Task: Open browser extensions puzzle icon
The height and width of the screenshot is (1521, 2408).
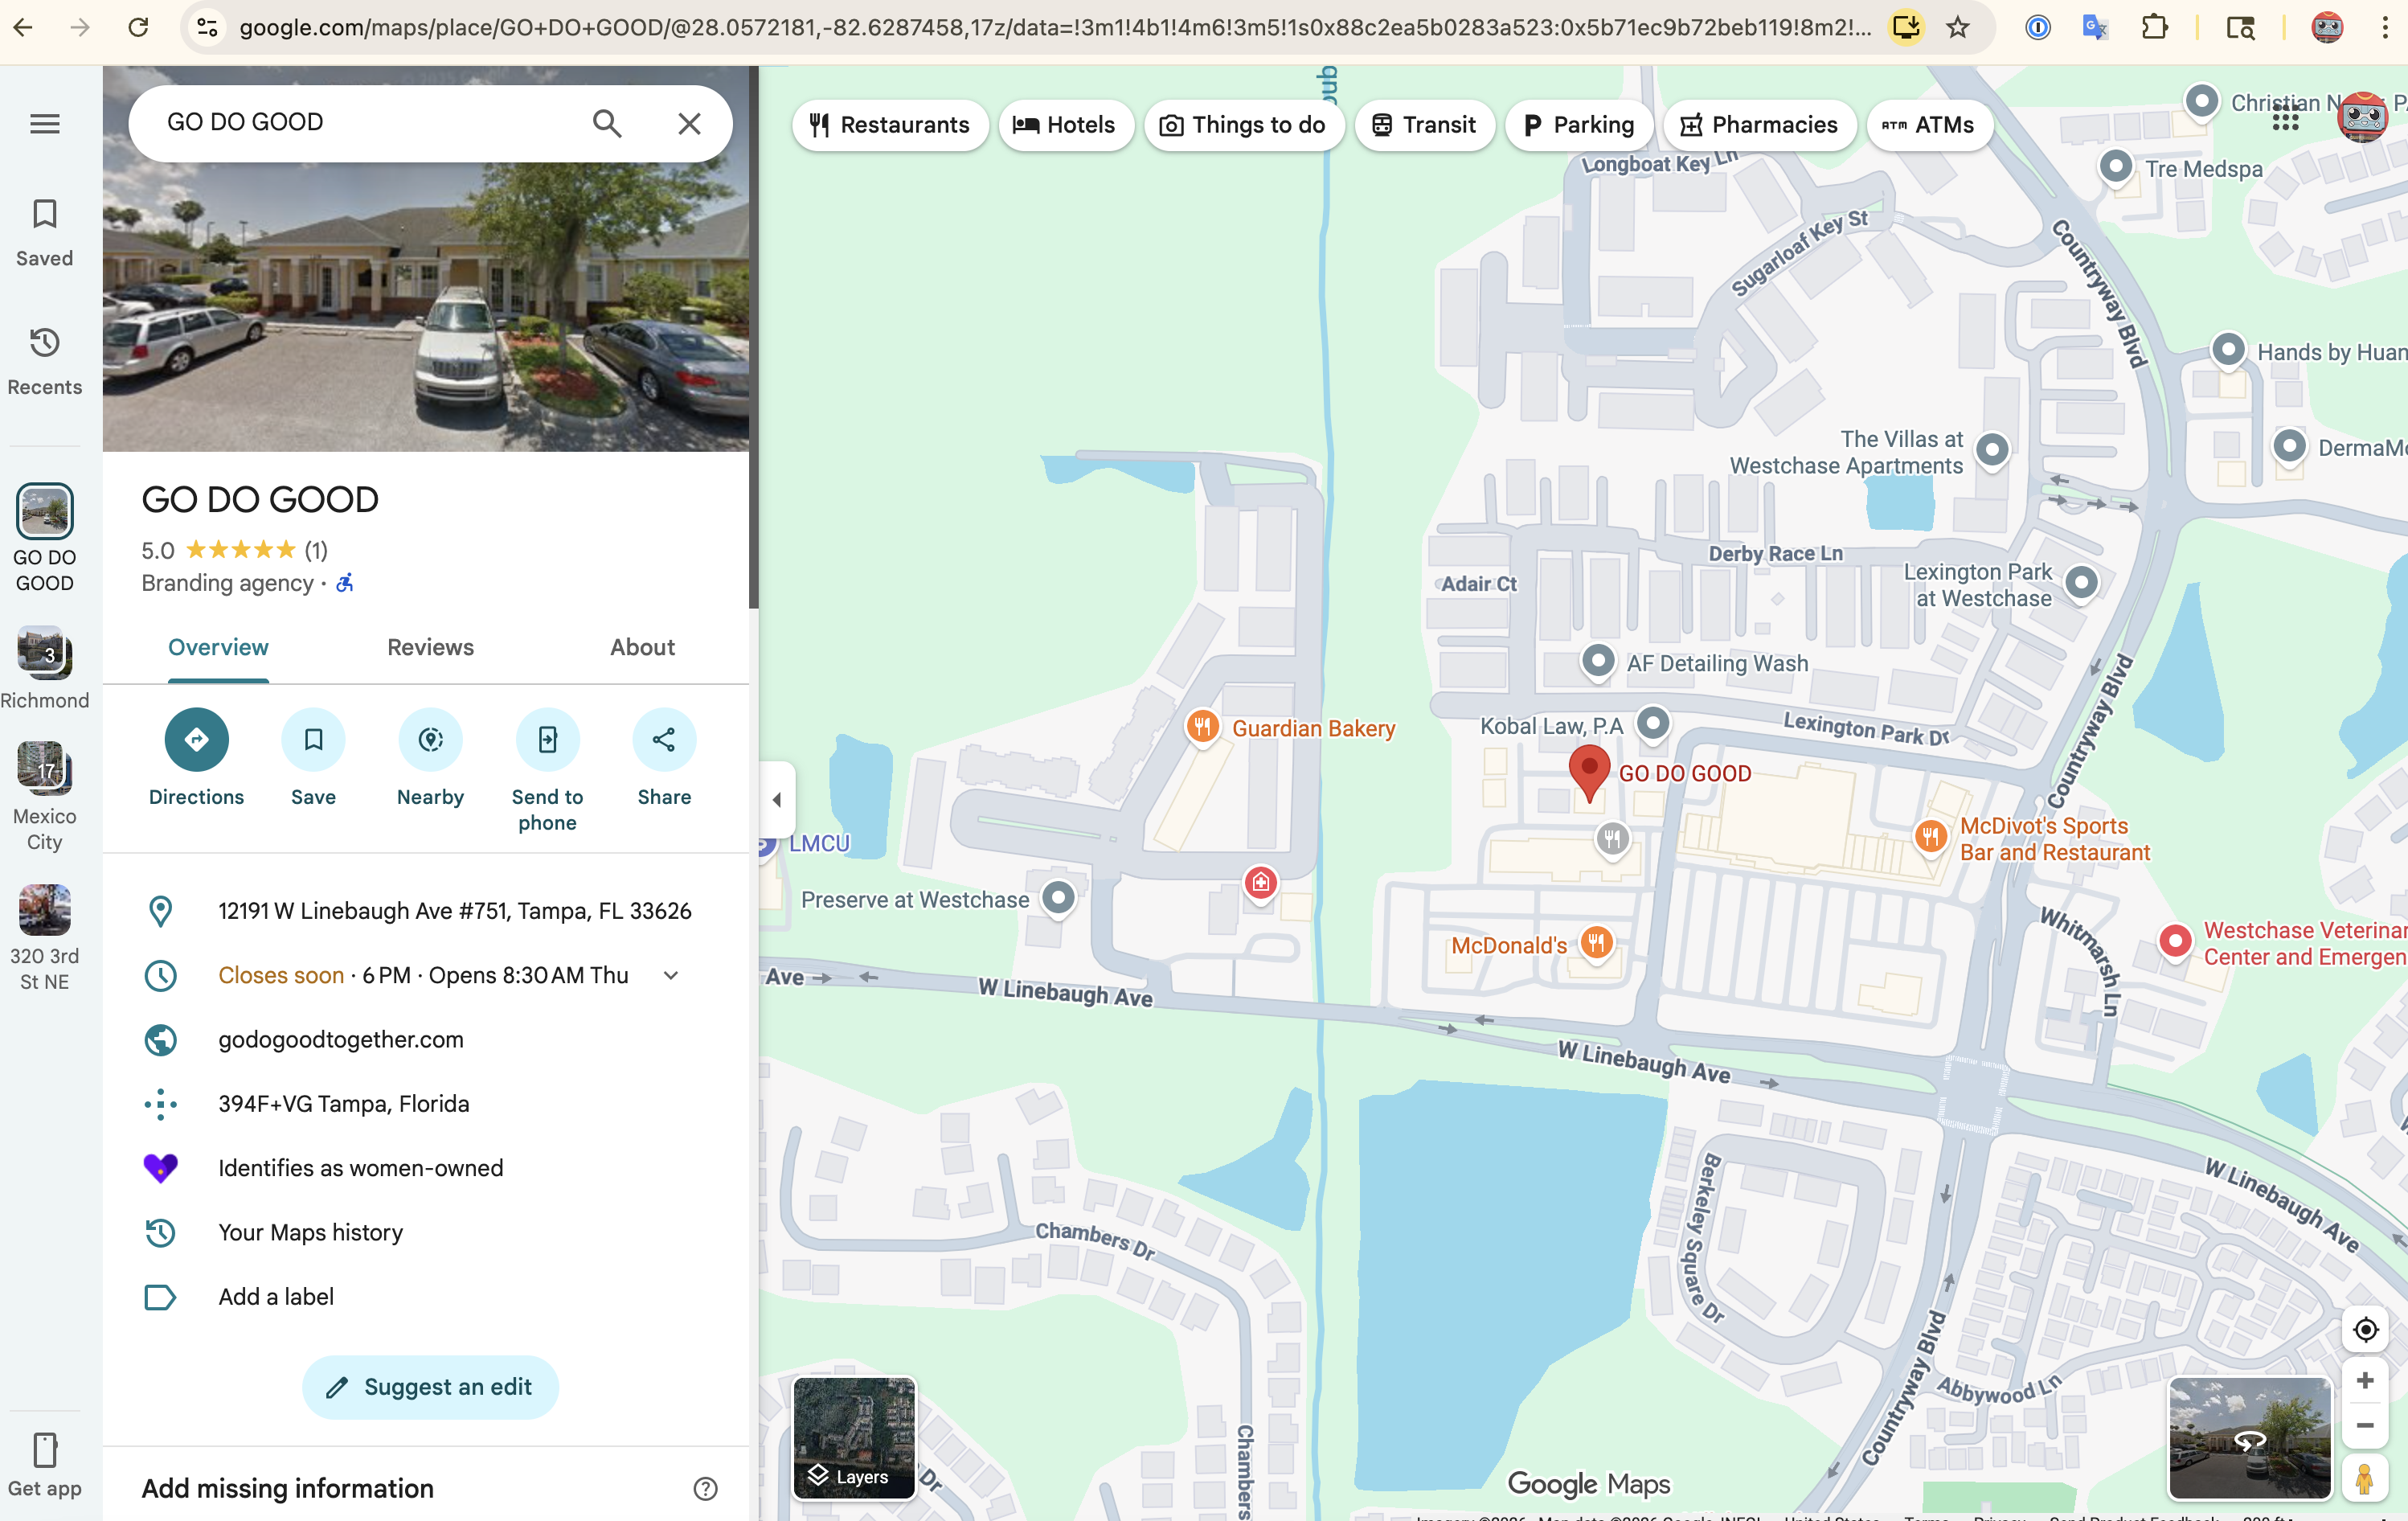Action: (2155, 27)
